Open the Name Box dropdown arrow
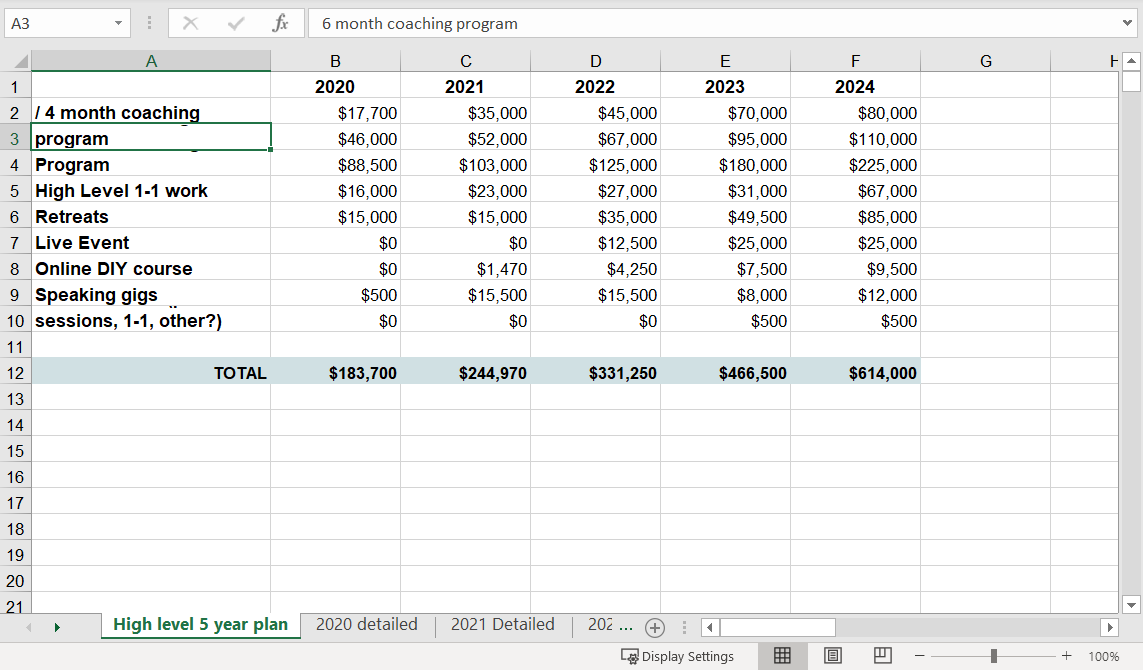Image resolution: width=1143 pixels, height=670 pixels. pos(119,23)
